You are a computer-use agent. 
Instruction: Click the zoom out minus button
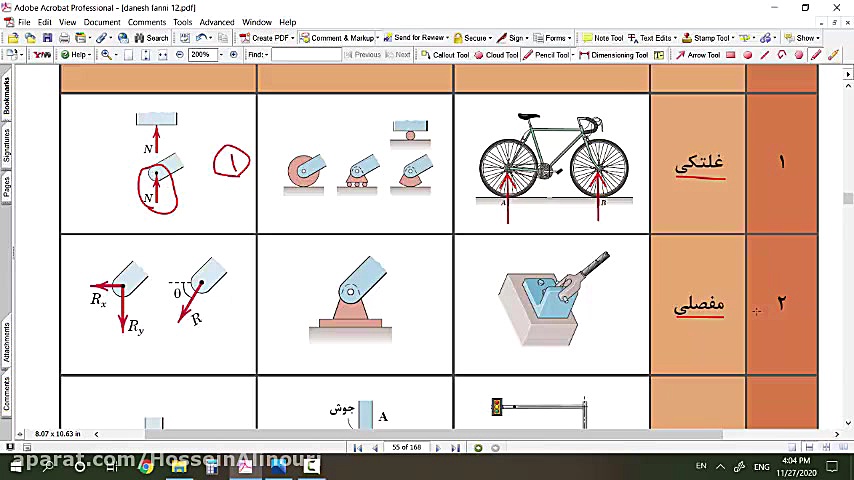180,55
